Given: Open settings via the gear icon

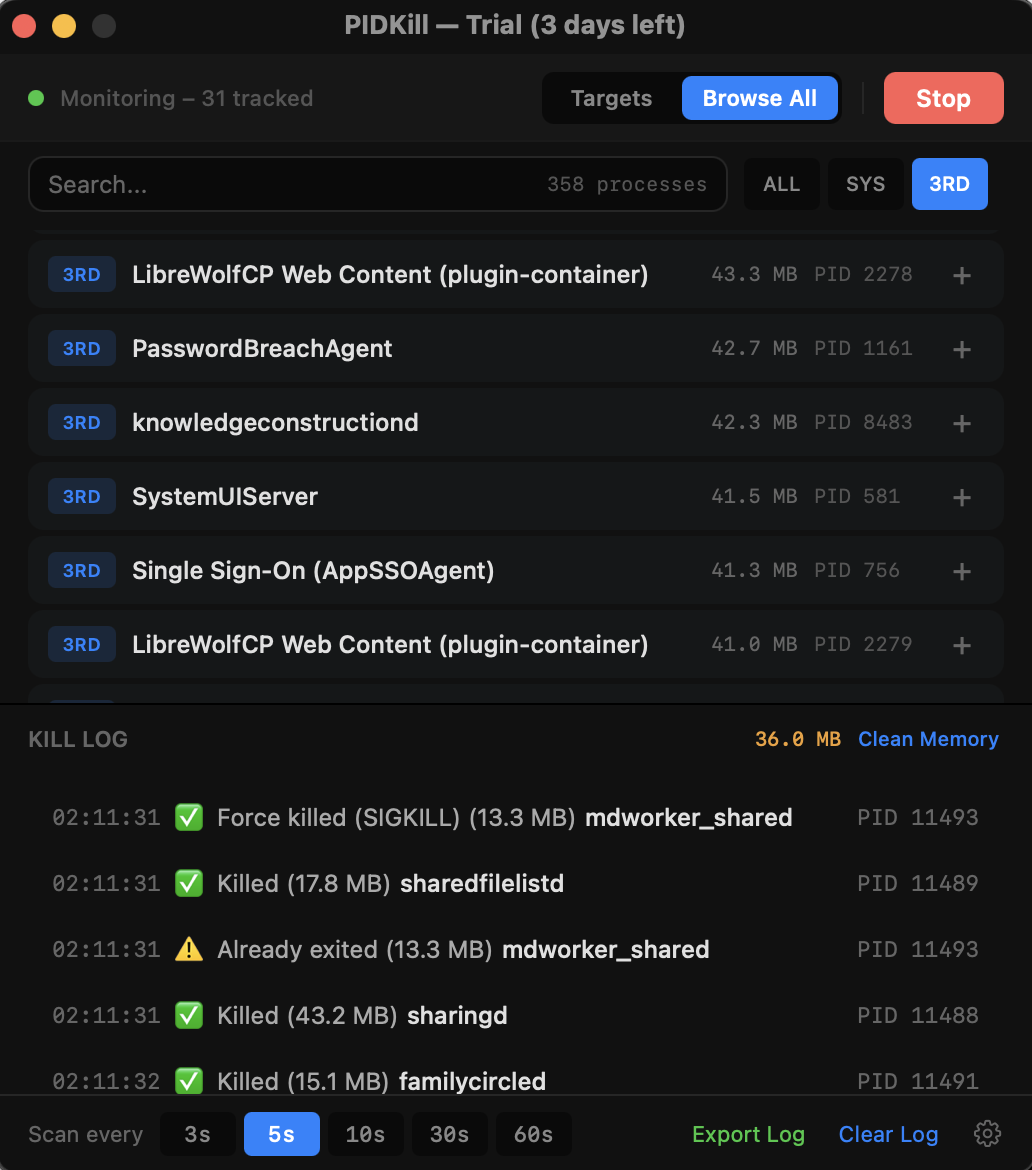Looking at the screenshot, I should pos(987,1133).
